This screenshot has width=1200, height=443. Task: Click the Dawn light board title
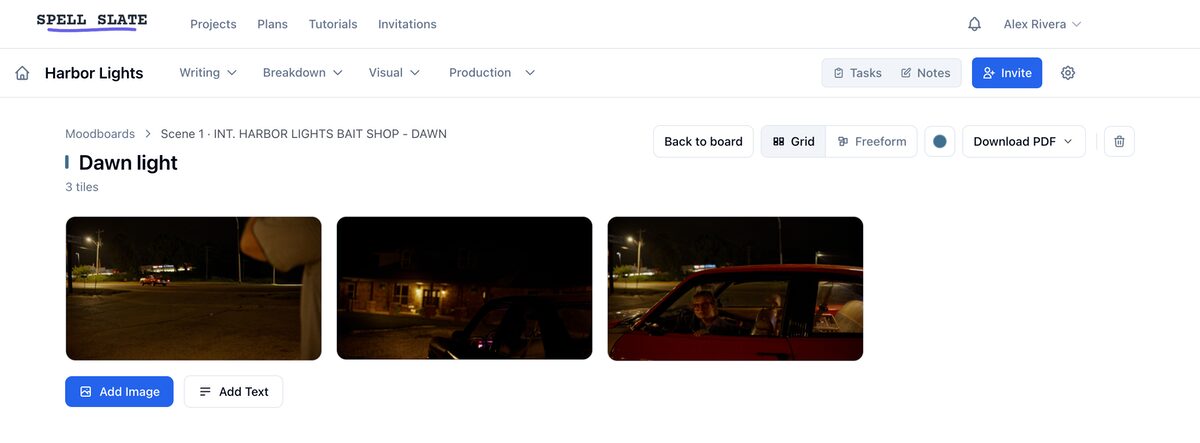tap(128, 163)
